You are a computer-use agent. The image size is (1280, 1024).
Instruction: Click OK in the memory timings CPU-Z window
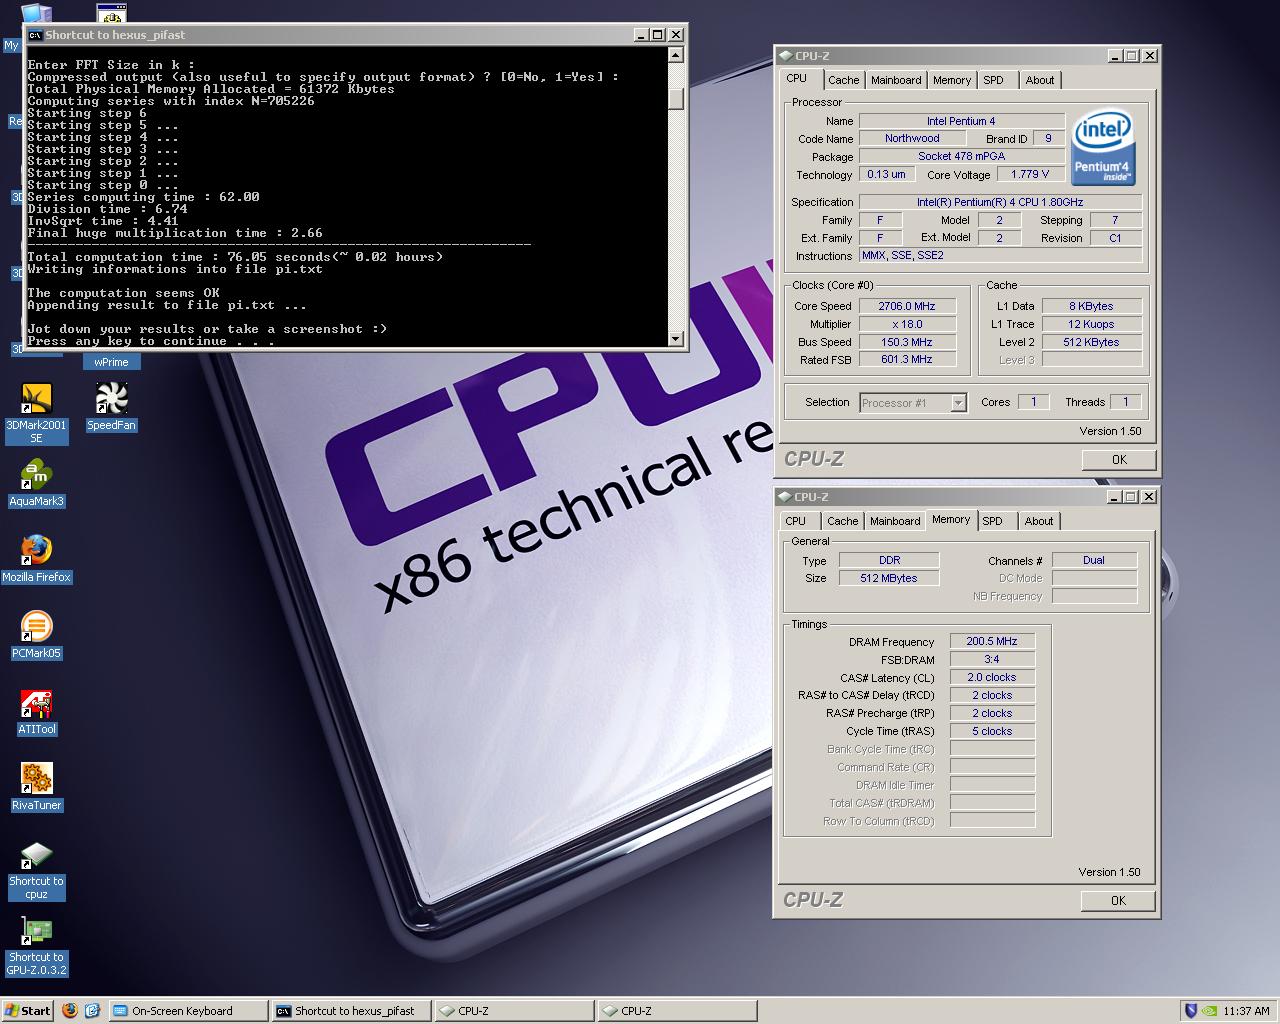(x=1118, y=901)
